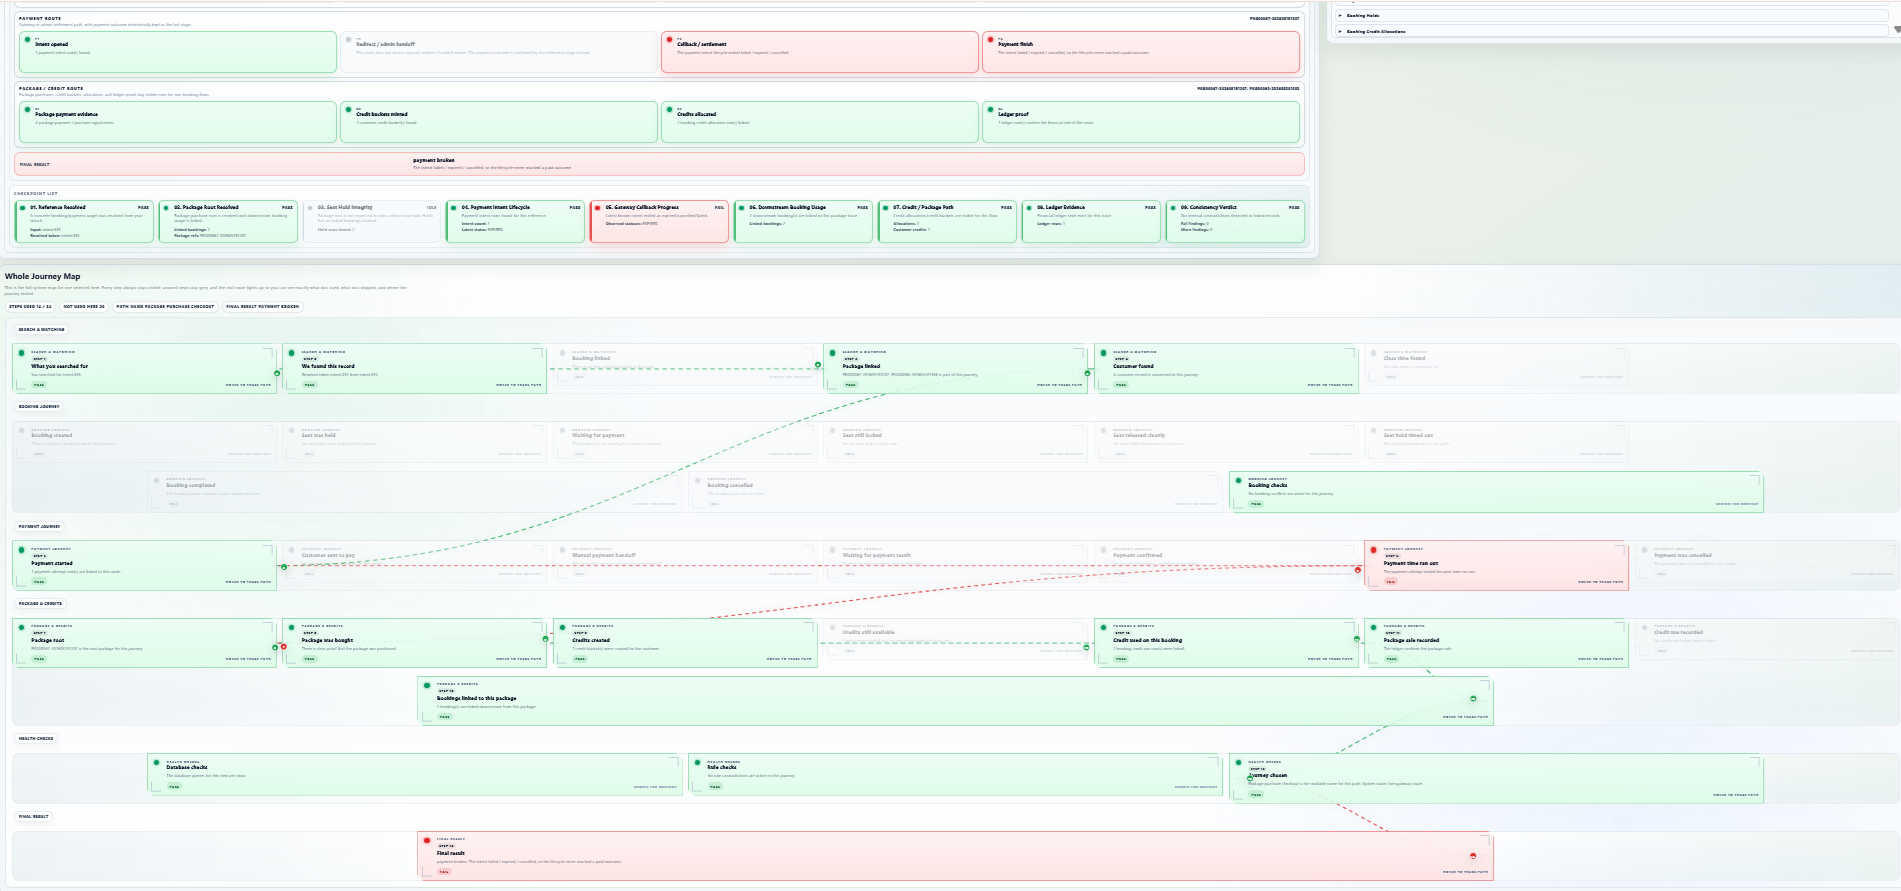Screen dimensions: 1901x891
Task: Click the red status dot on Payment finish
Action: point(990,40)
